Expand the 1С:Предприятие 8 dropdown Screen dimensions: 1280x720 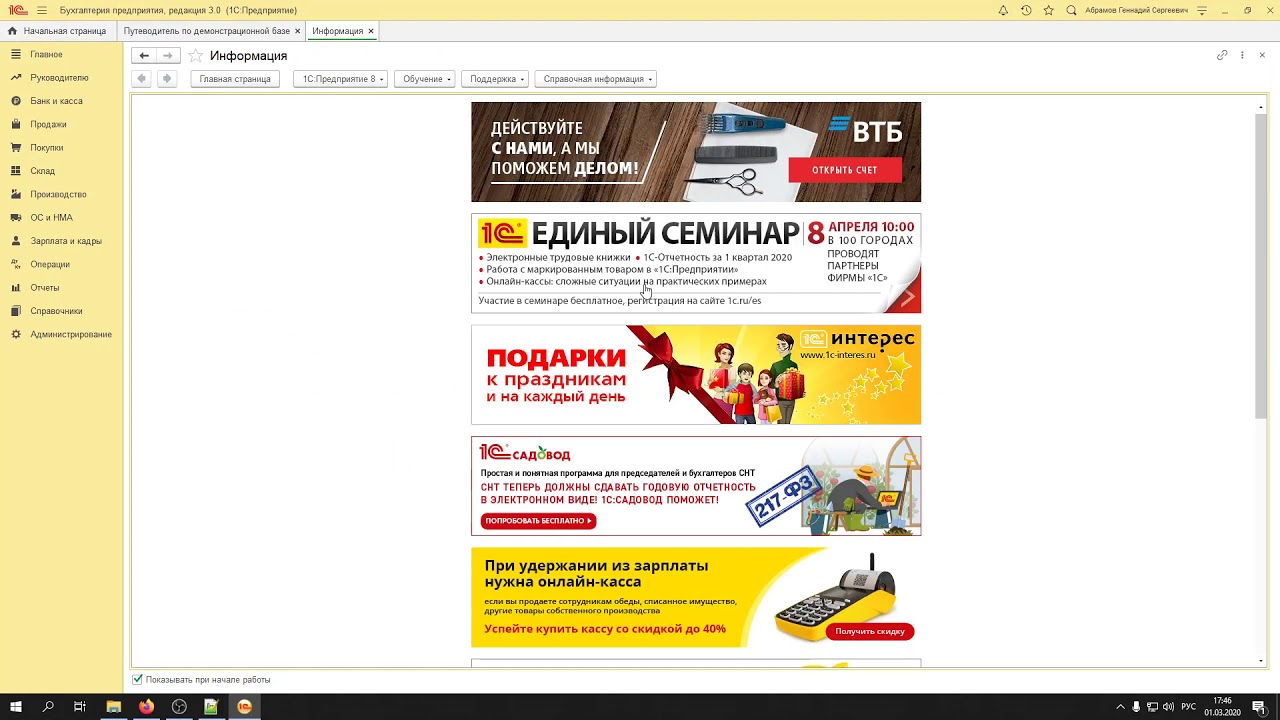coord(340,79)
